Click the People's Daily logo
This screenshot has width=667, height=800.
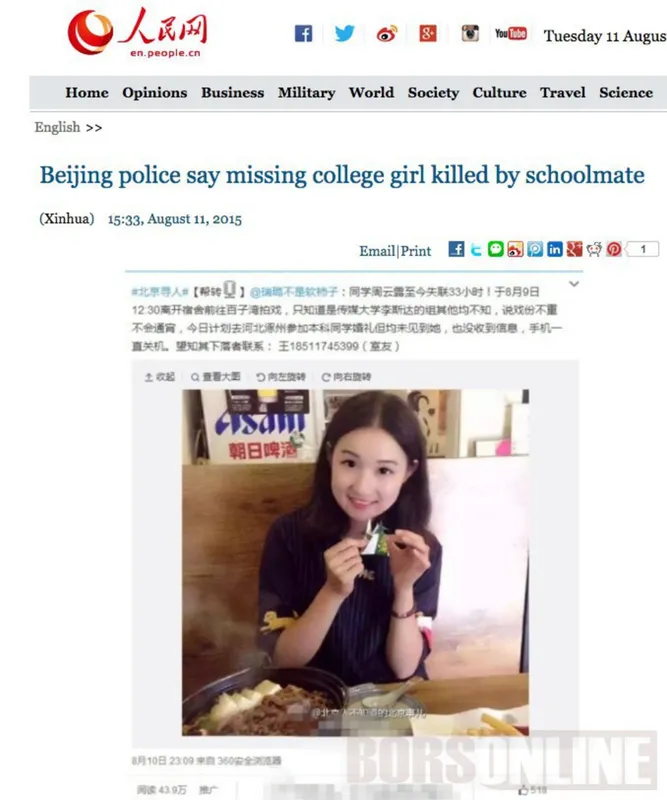tap(138, 33)
